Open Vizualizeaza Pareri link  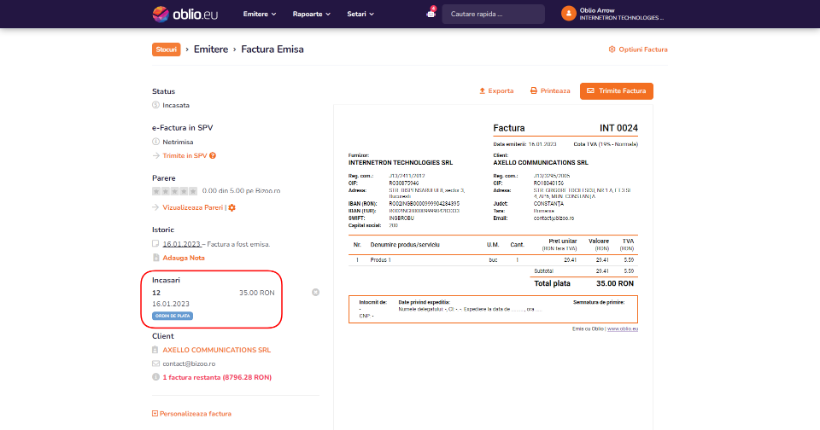coord(192,208)
